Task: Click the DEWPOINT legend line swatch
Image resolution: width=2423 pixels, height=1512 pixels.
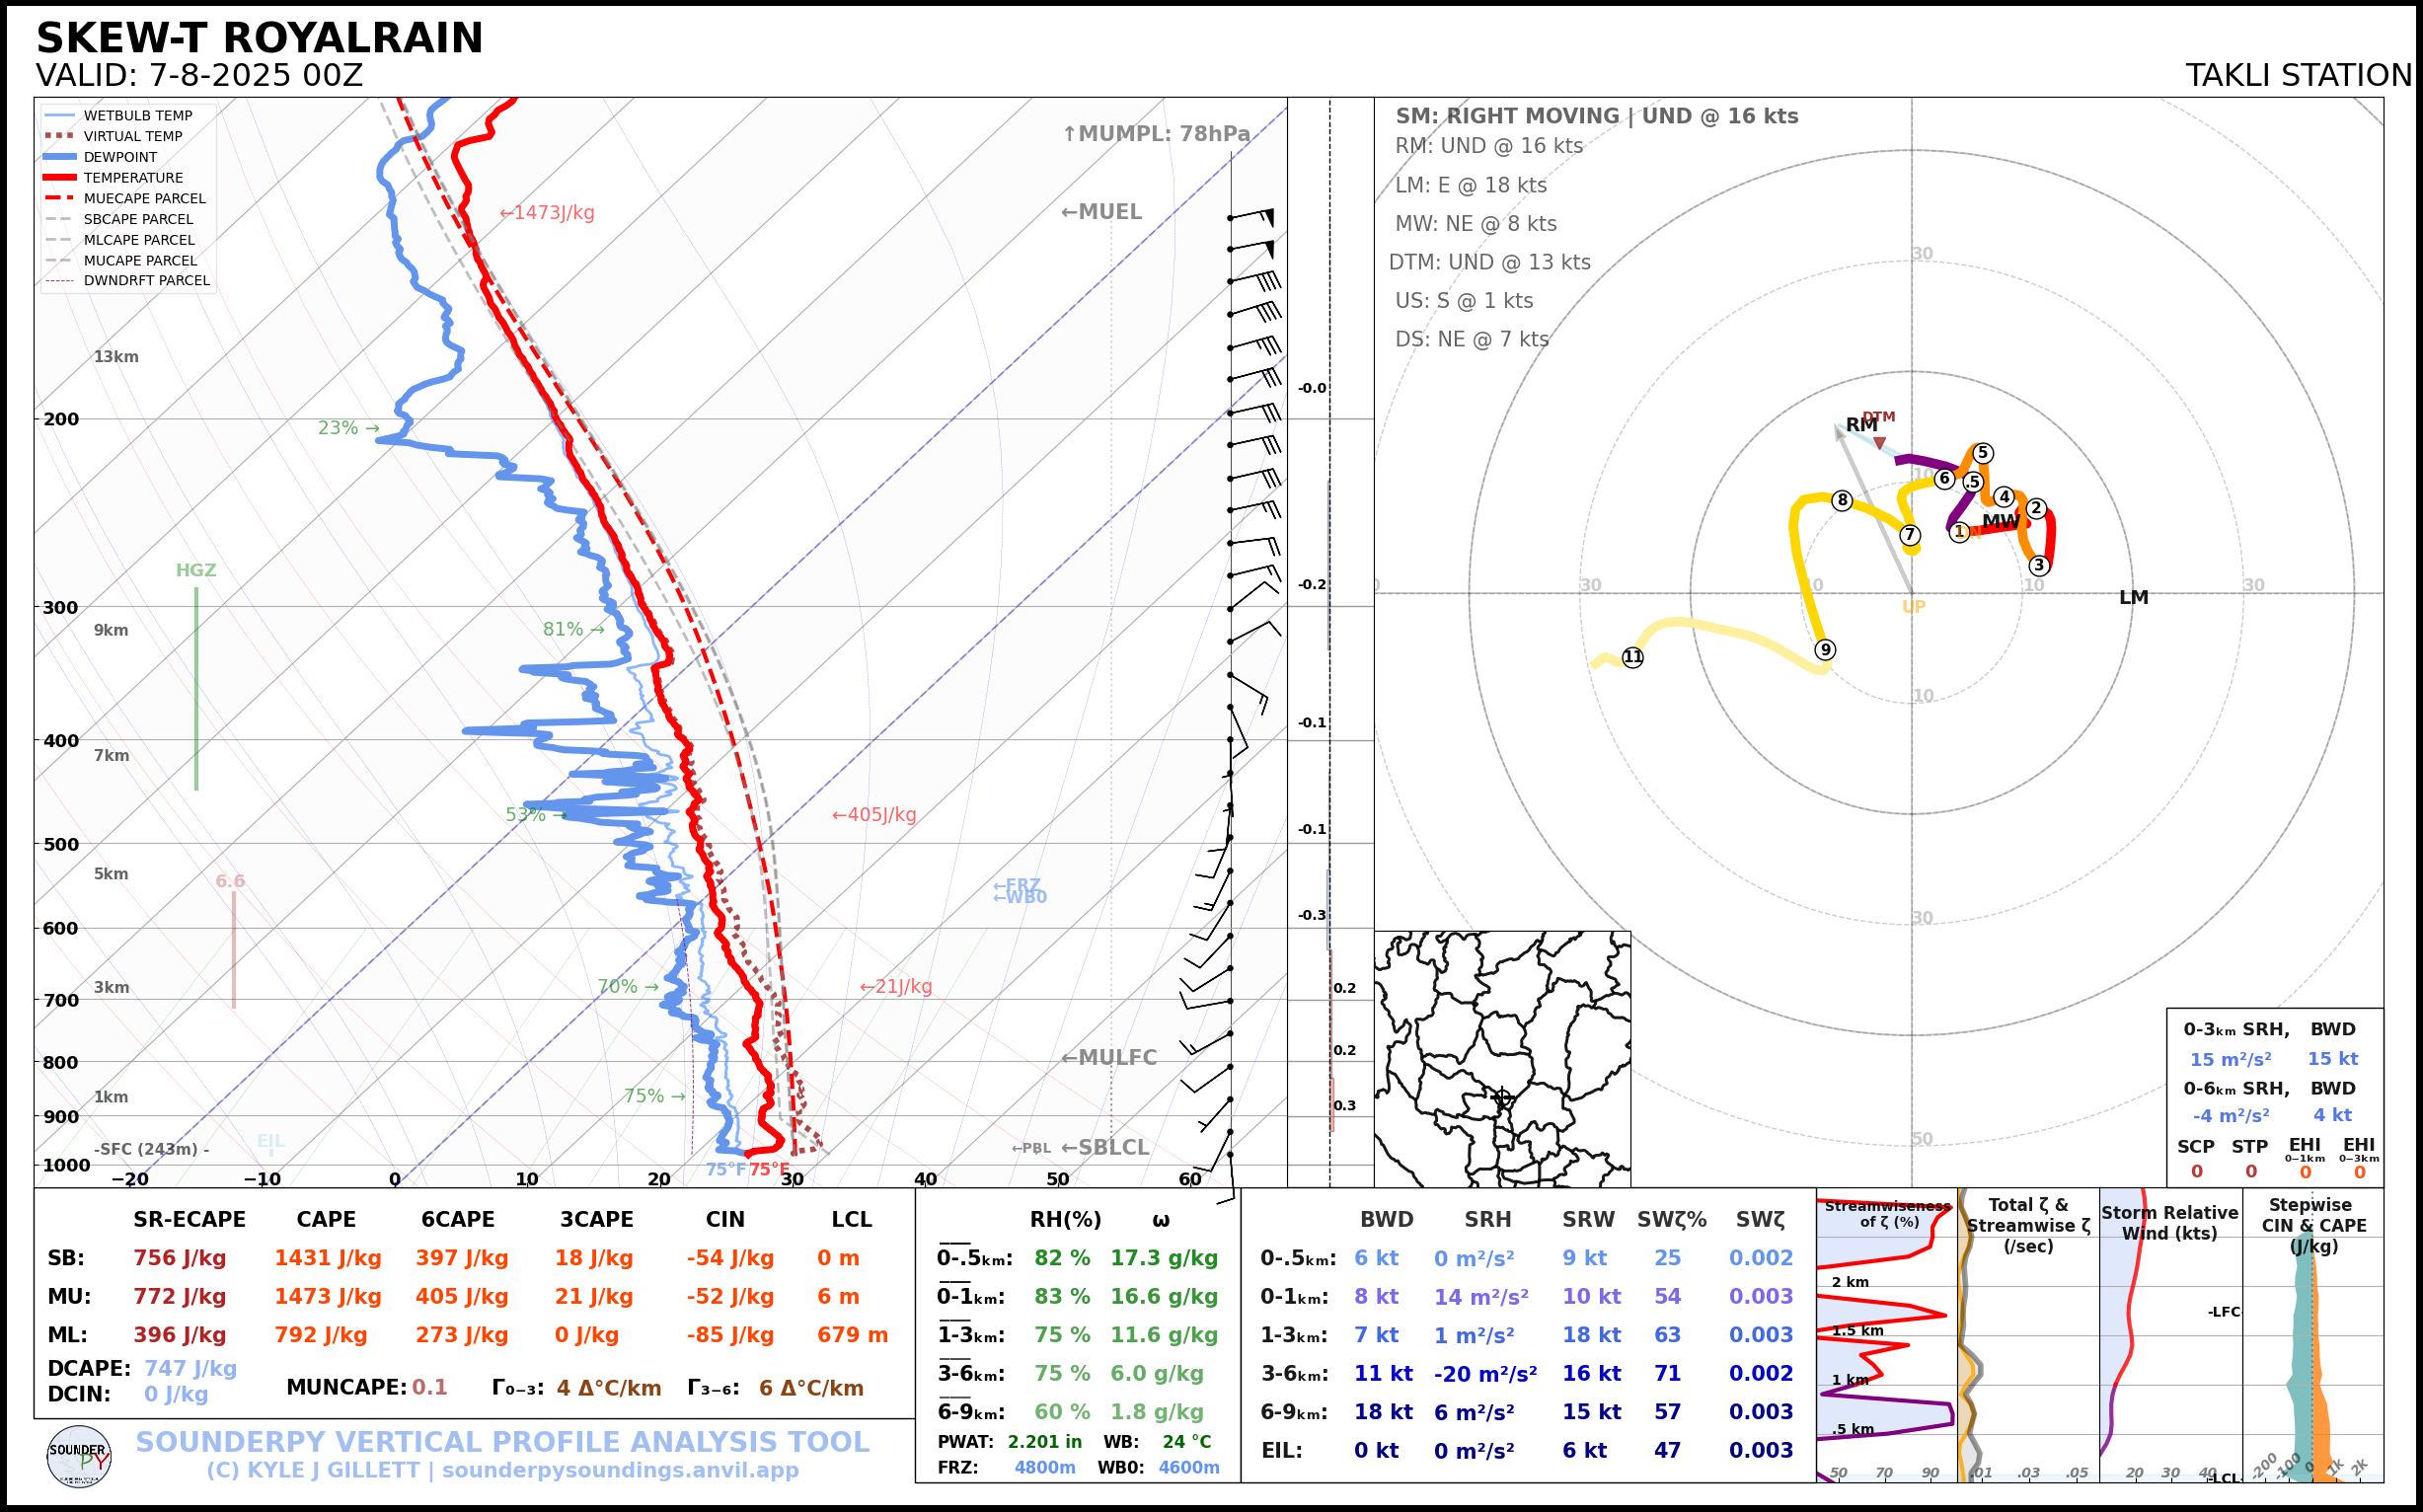Action: pos(60,157)
